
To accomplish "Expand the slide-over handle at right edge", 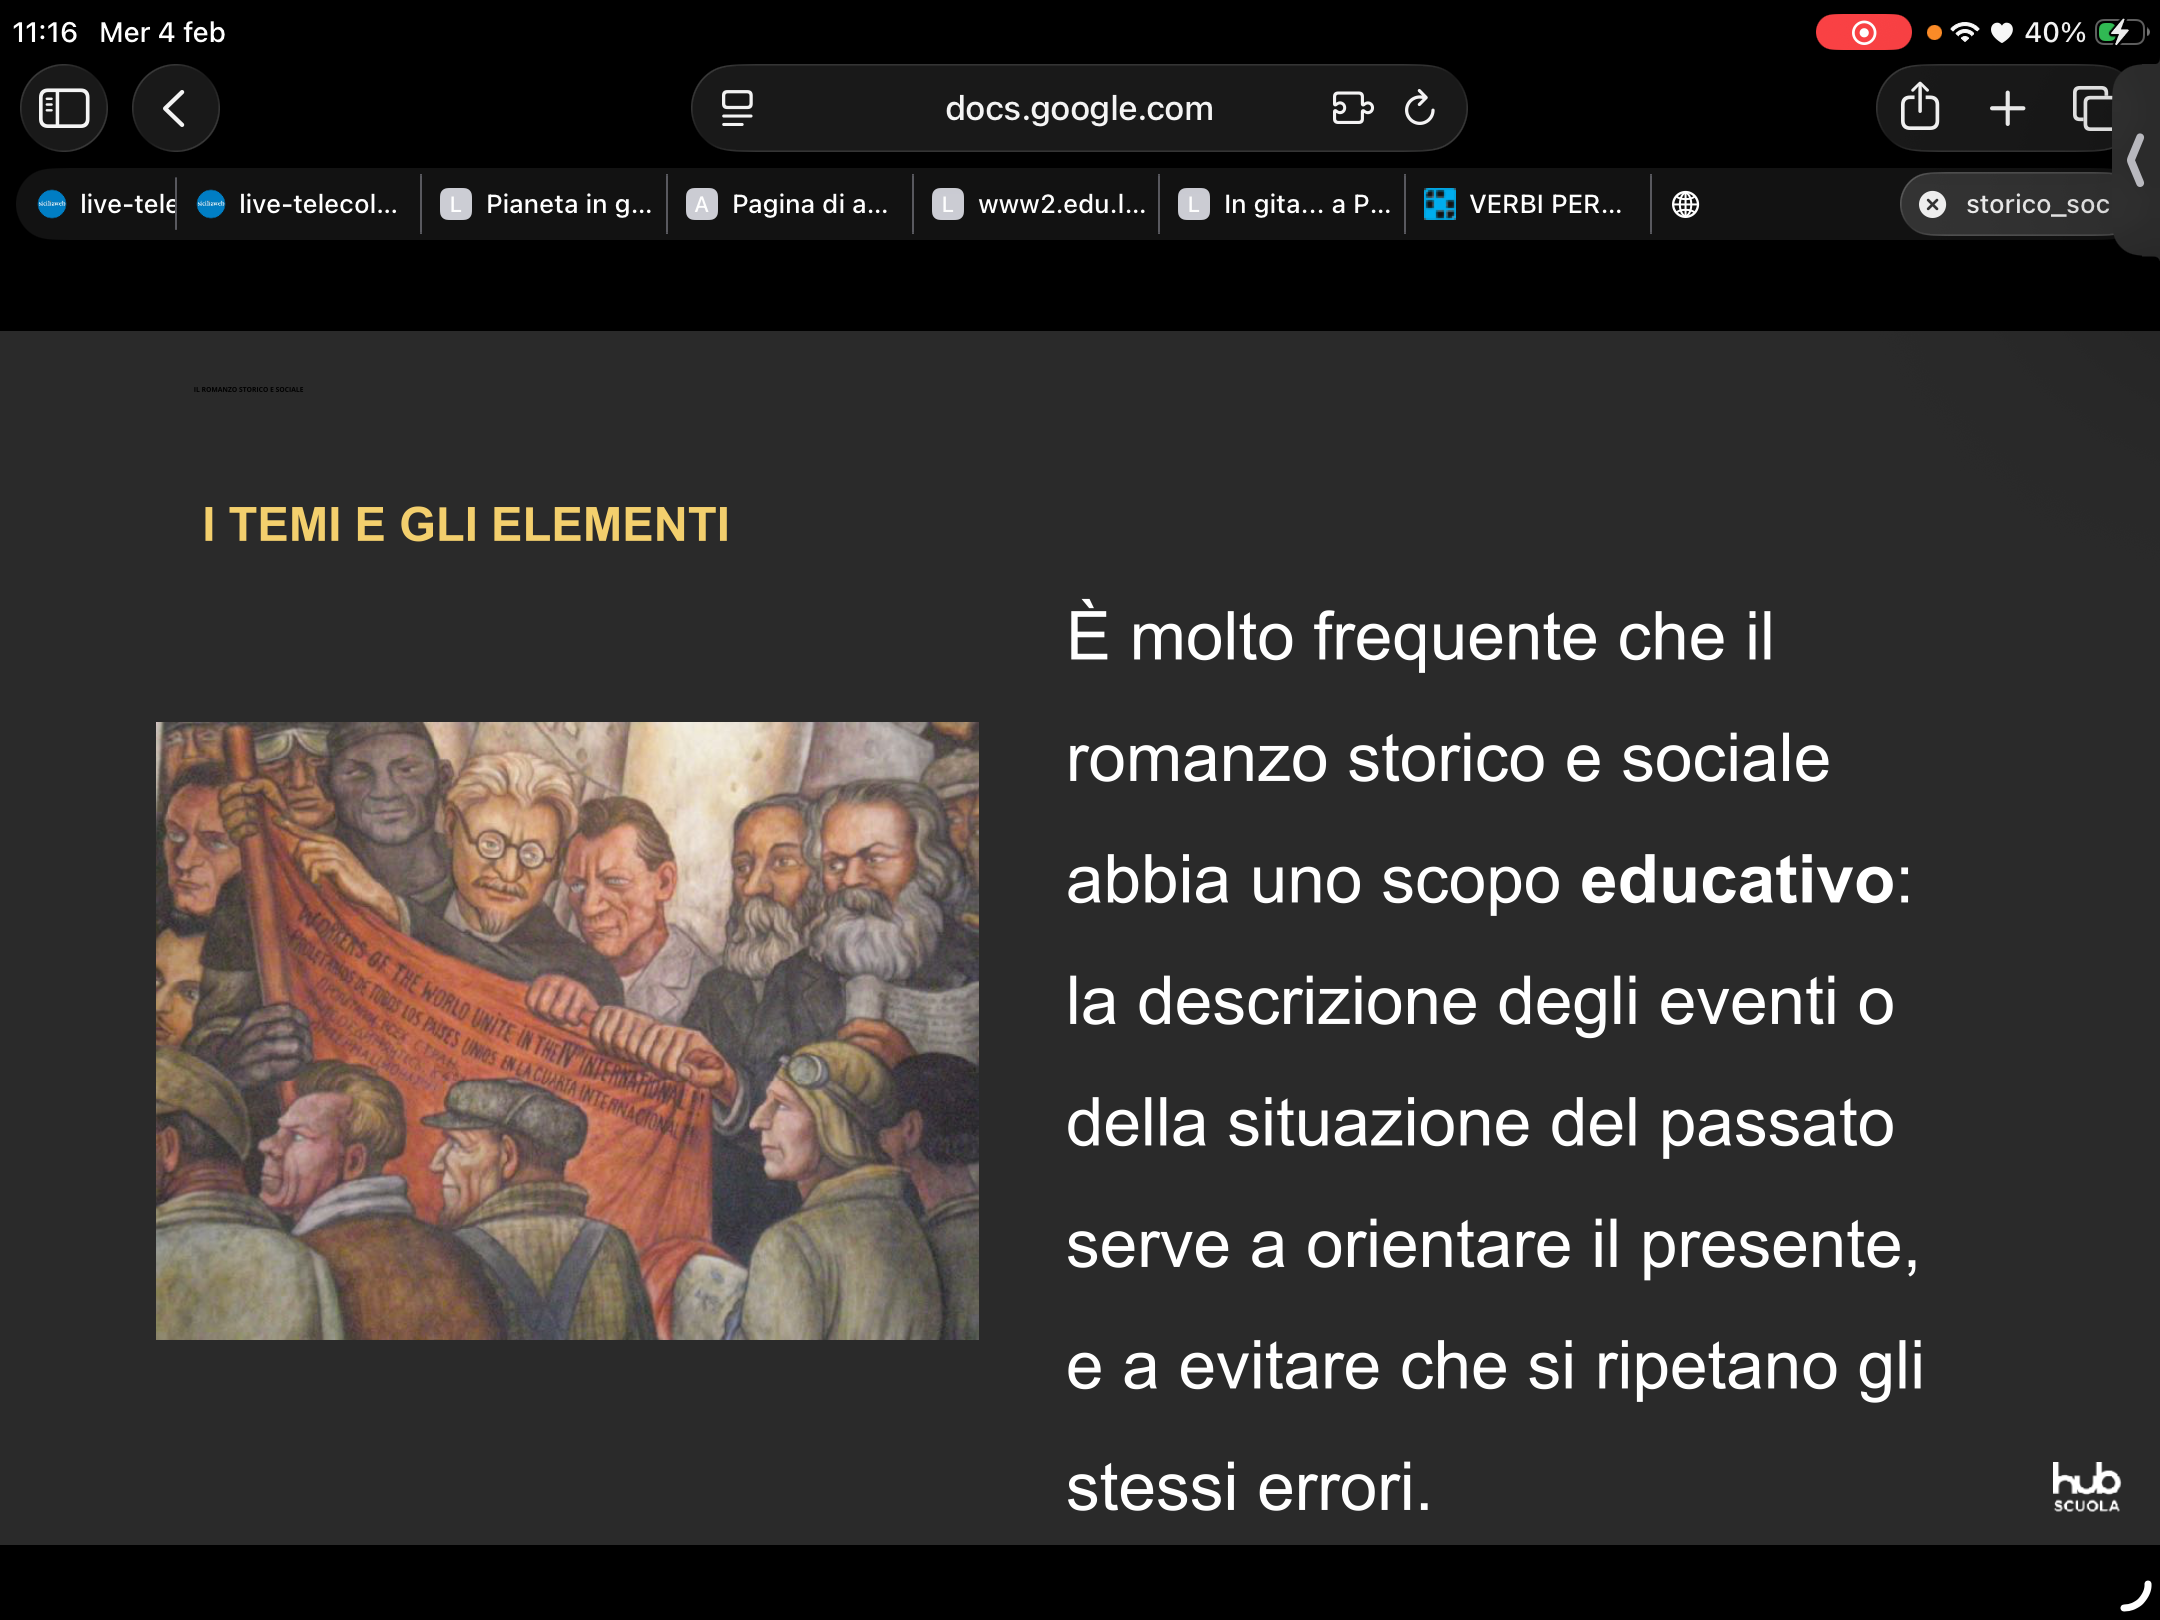I will tap(2137, 160).
